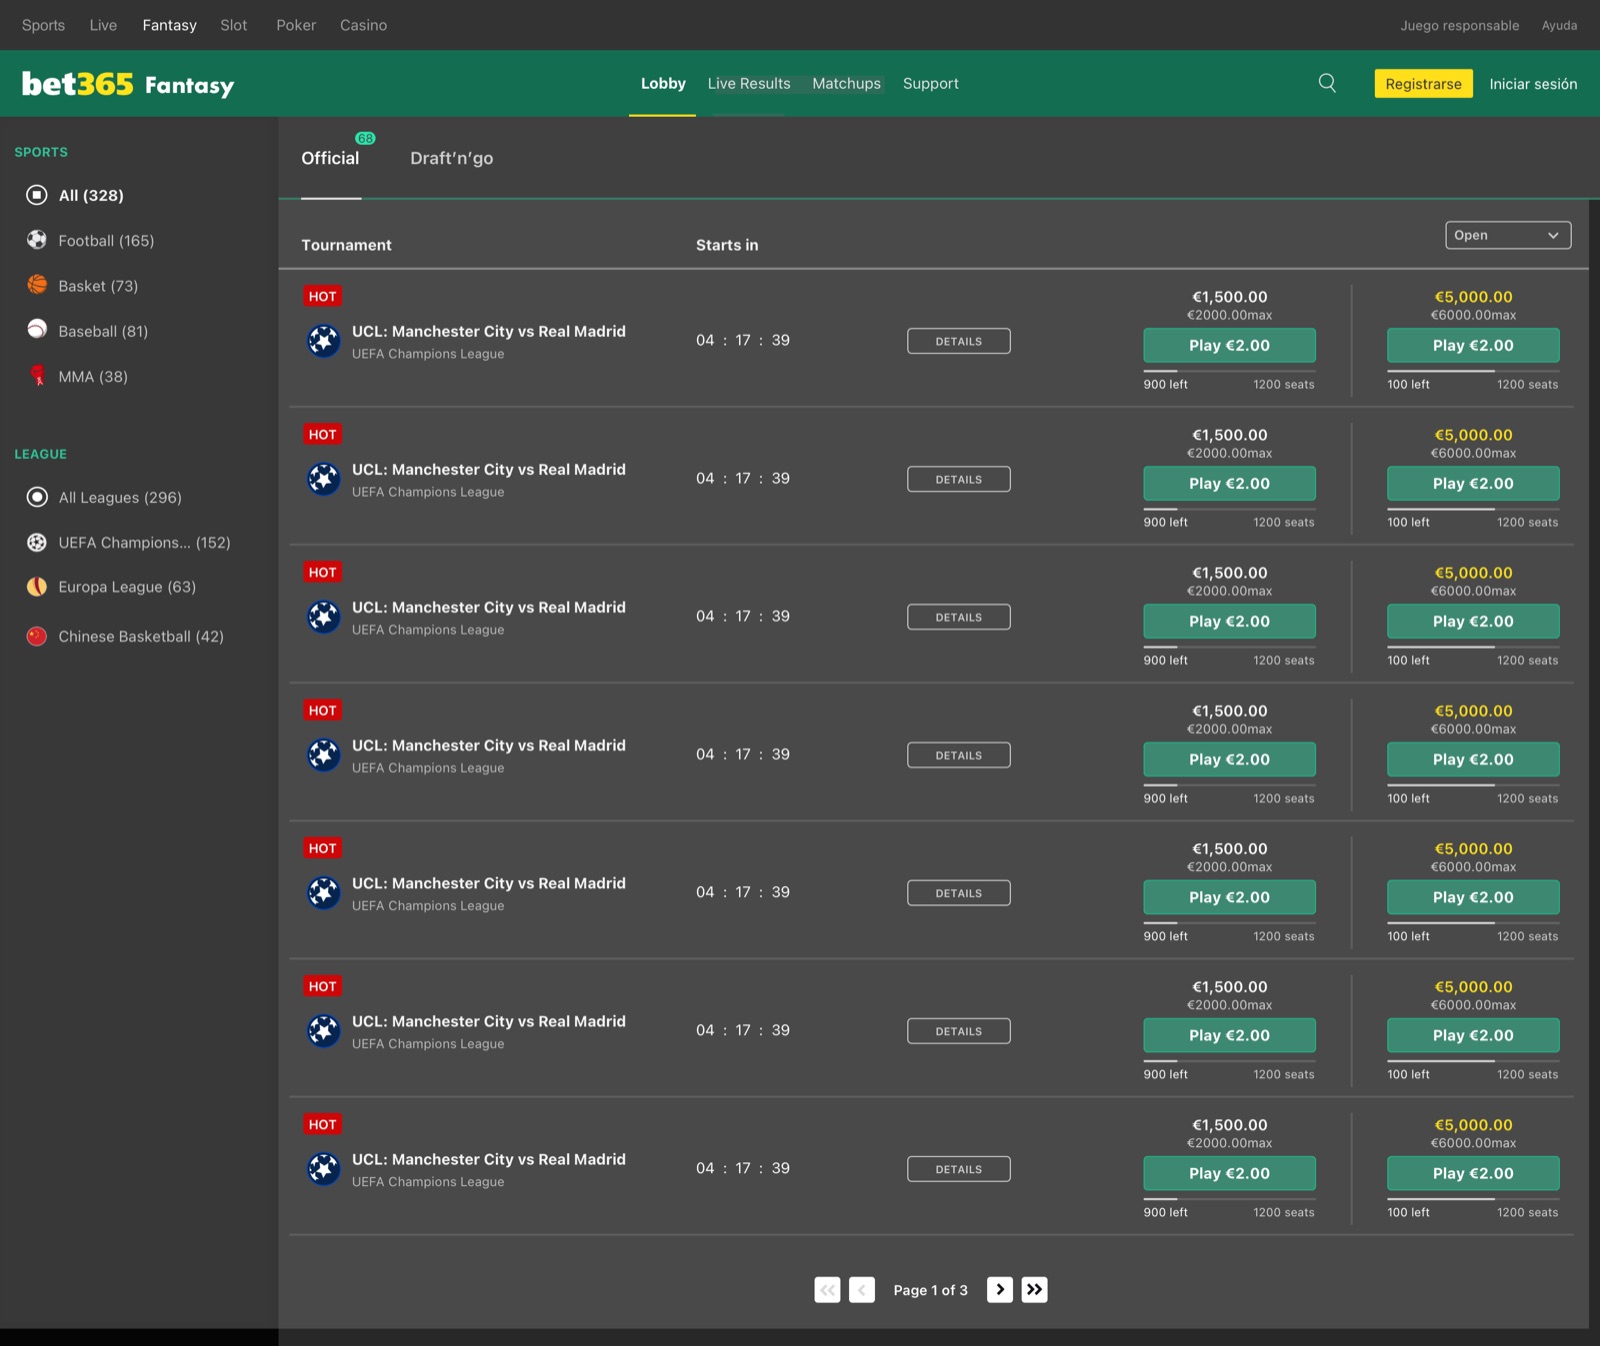
Task: Filter by Chinese Basketball flag icon
Action: (x=37, y=636)
